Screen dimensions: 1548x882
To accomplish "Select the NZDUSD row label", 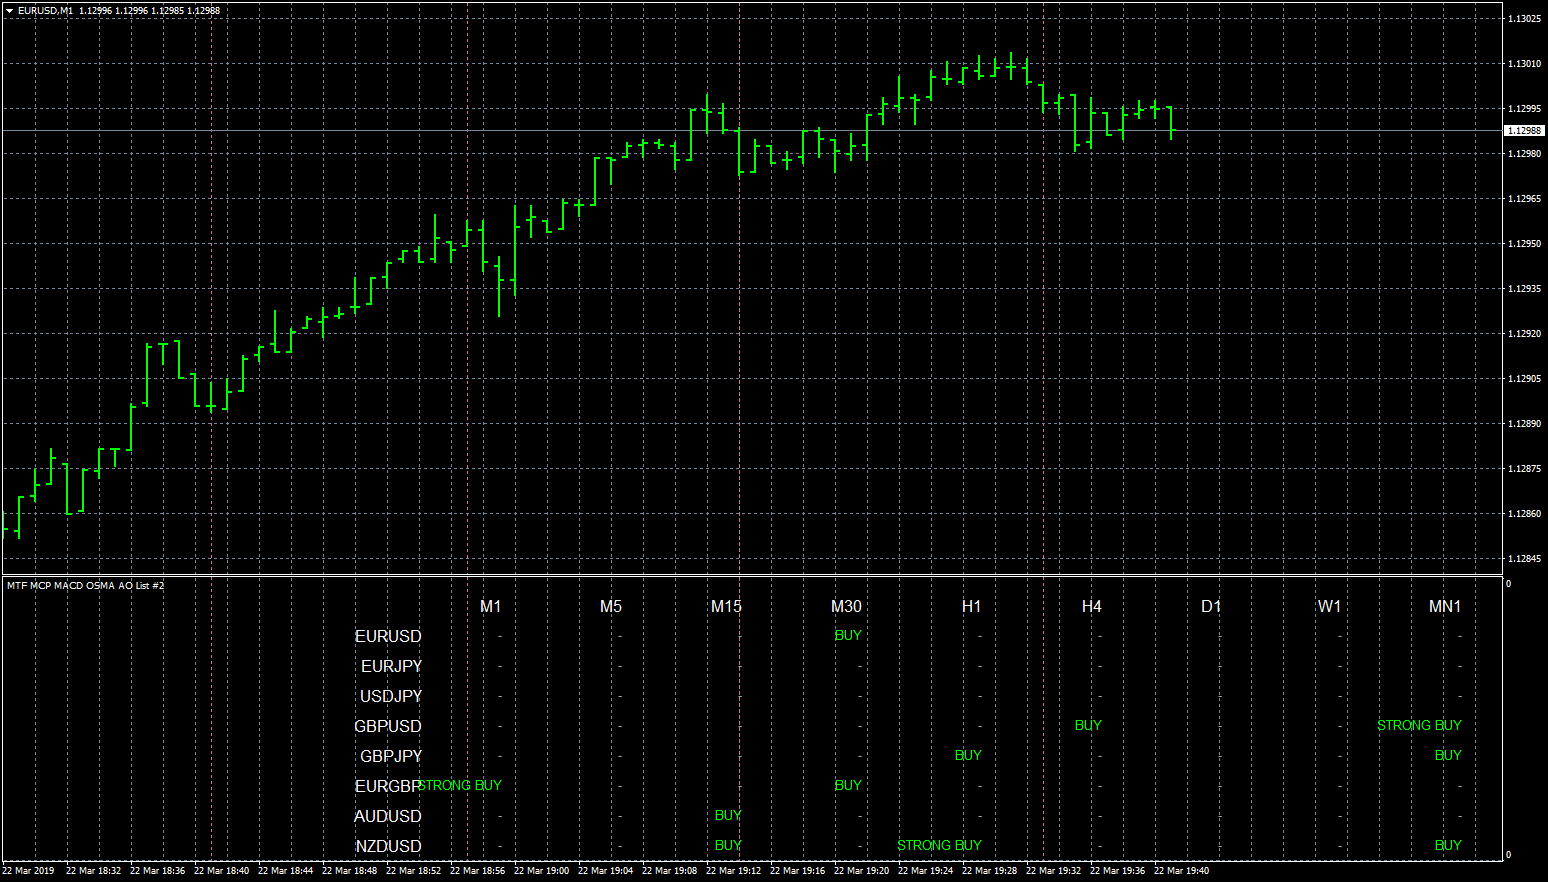I will pyautogui.click(x=389, y=846).
